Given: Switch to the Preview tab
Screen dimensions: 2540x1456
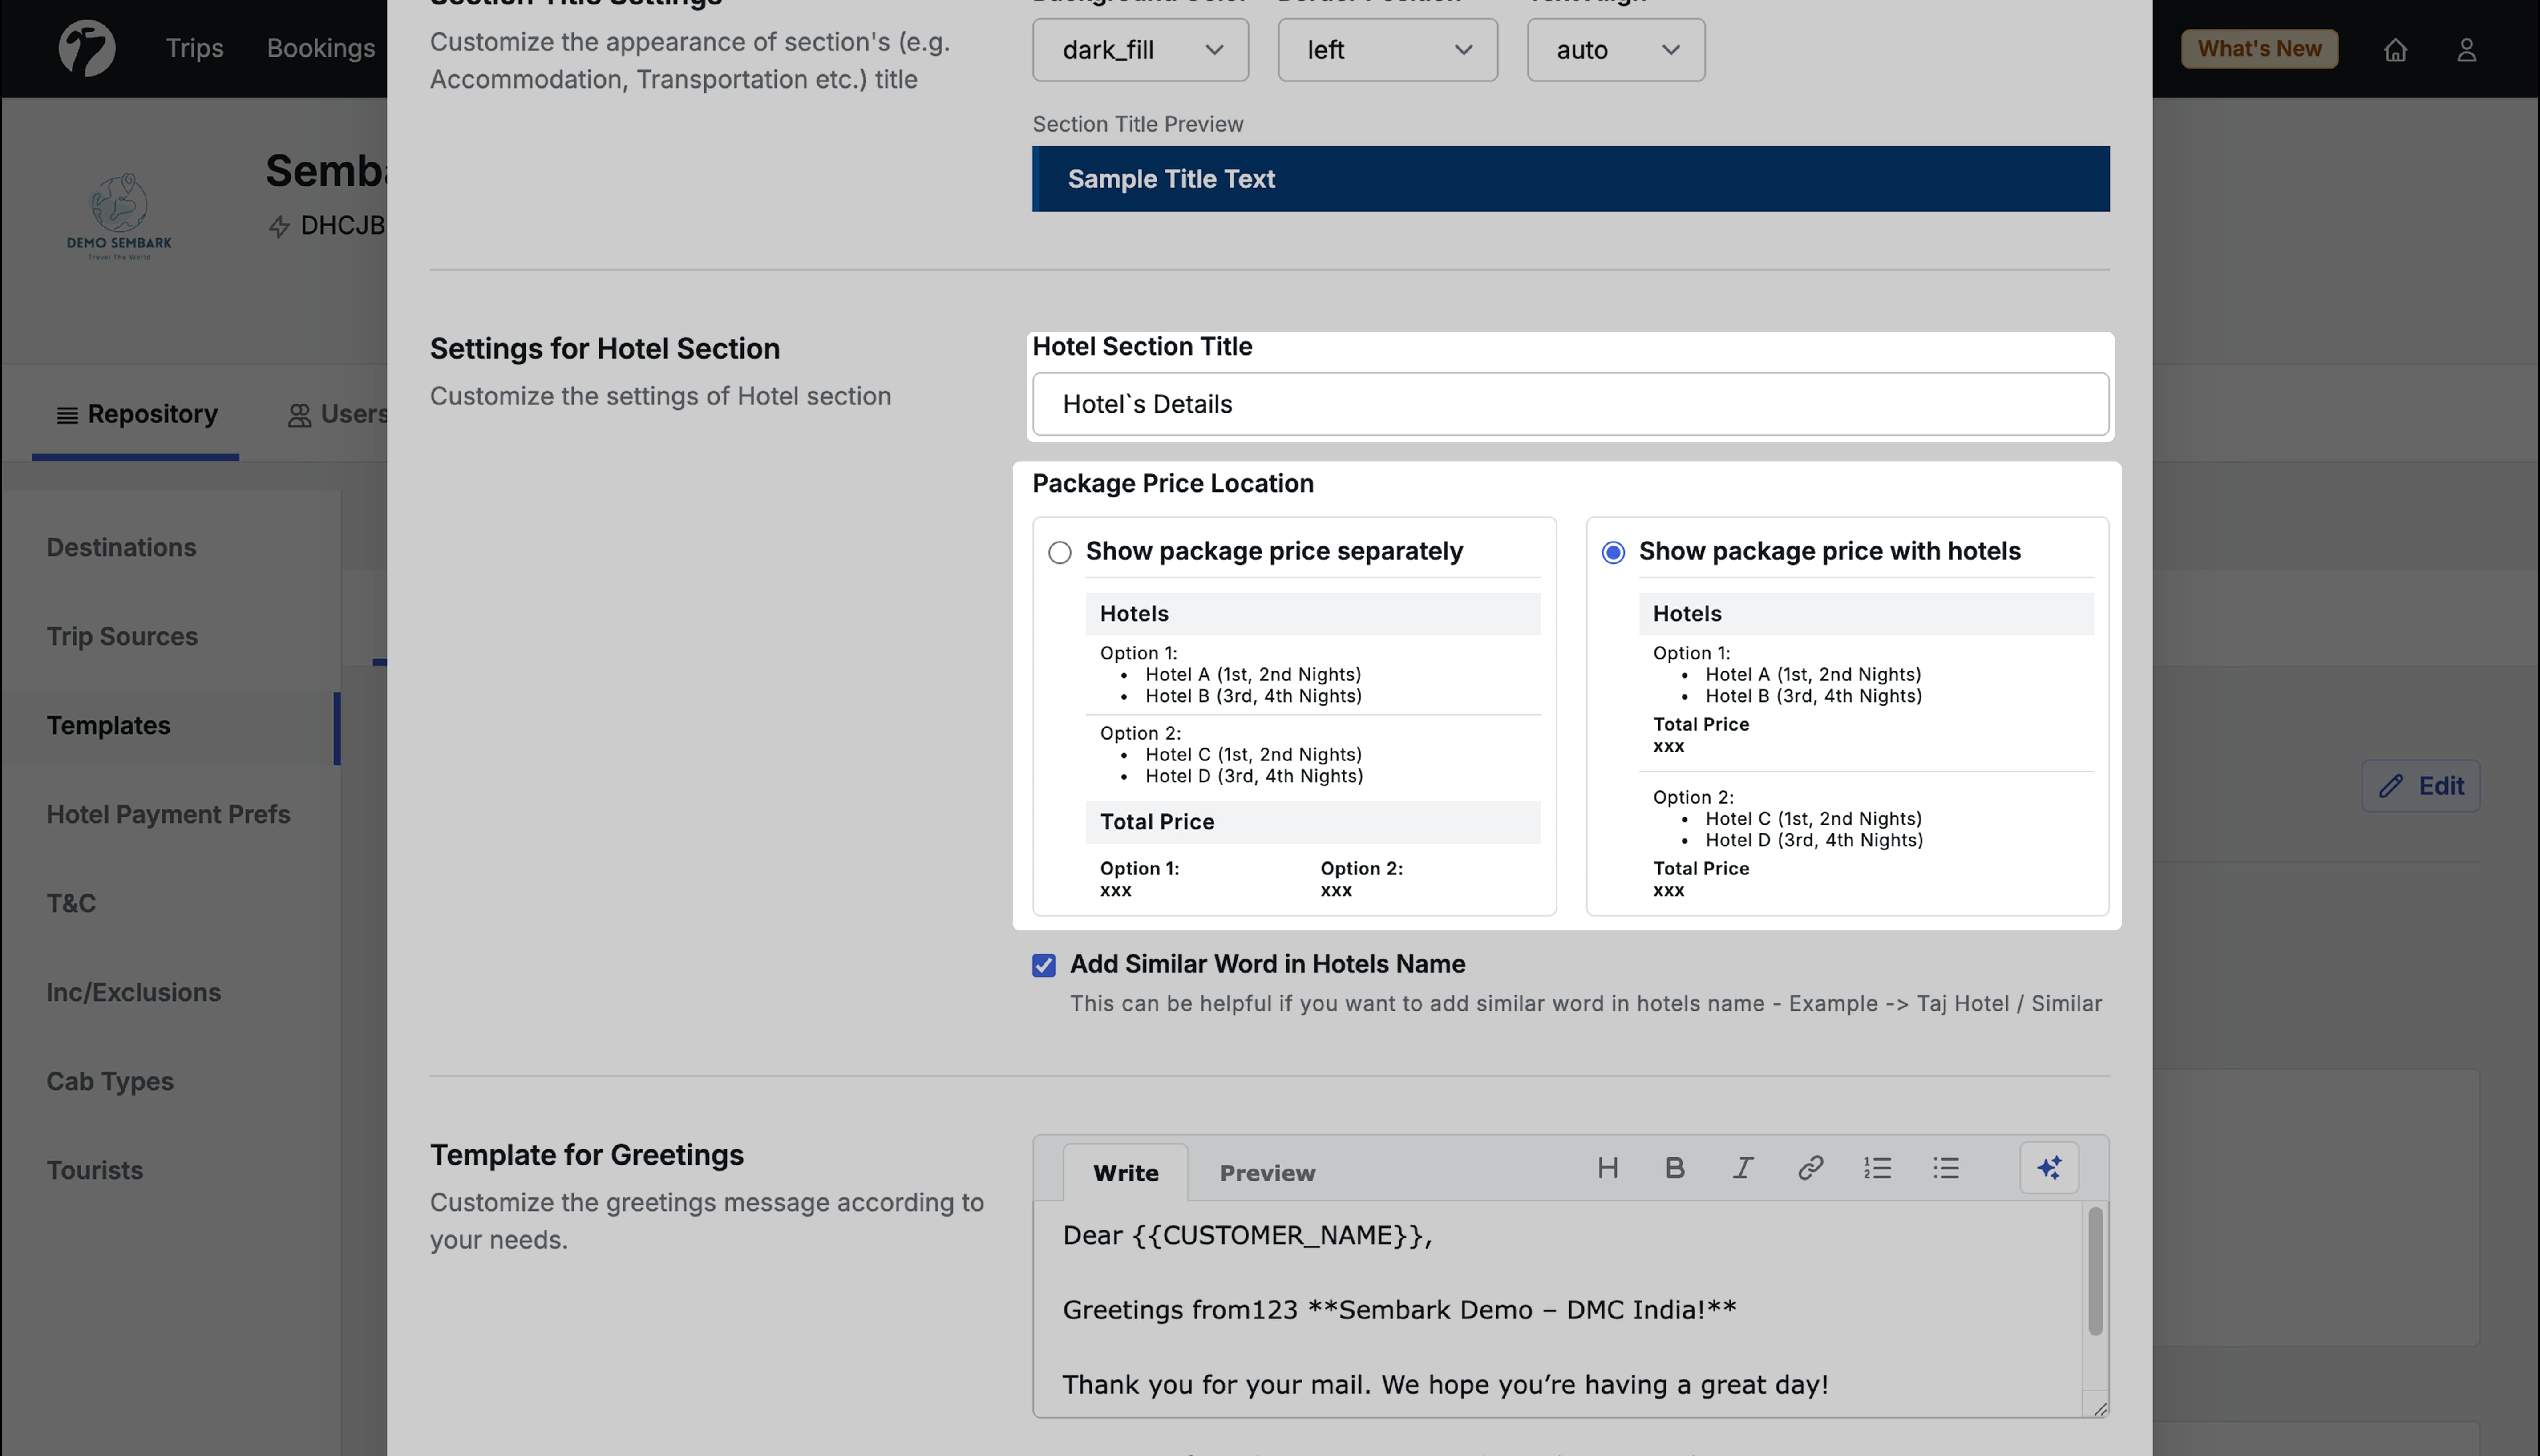Looking at the screenshot, I should [1267, 1173].
